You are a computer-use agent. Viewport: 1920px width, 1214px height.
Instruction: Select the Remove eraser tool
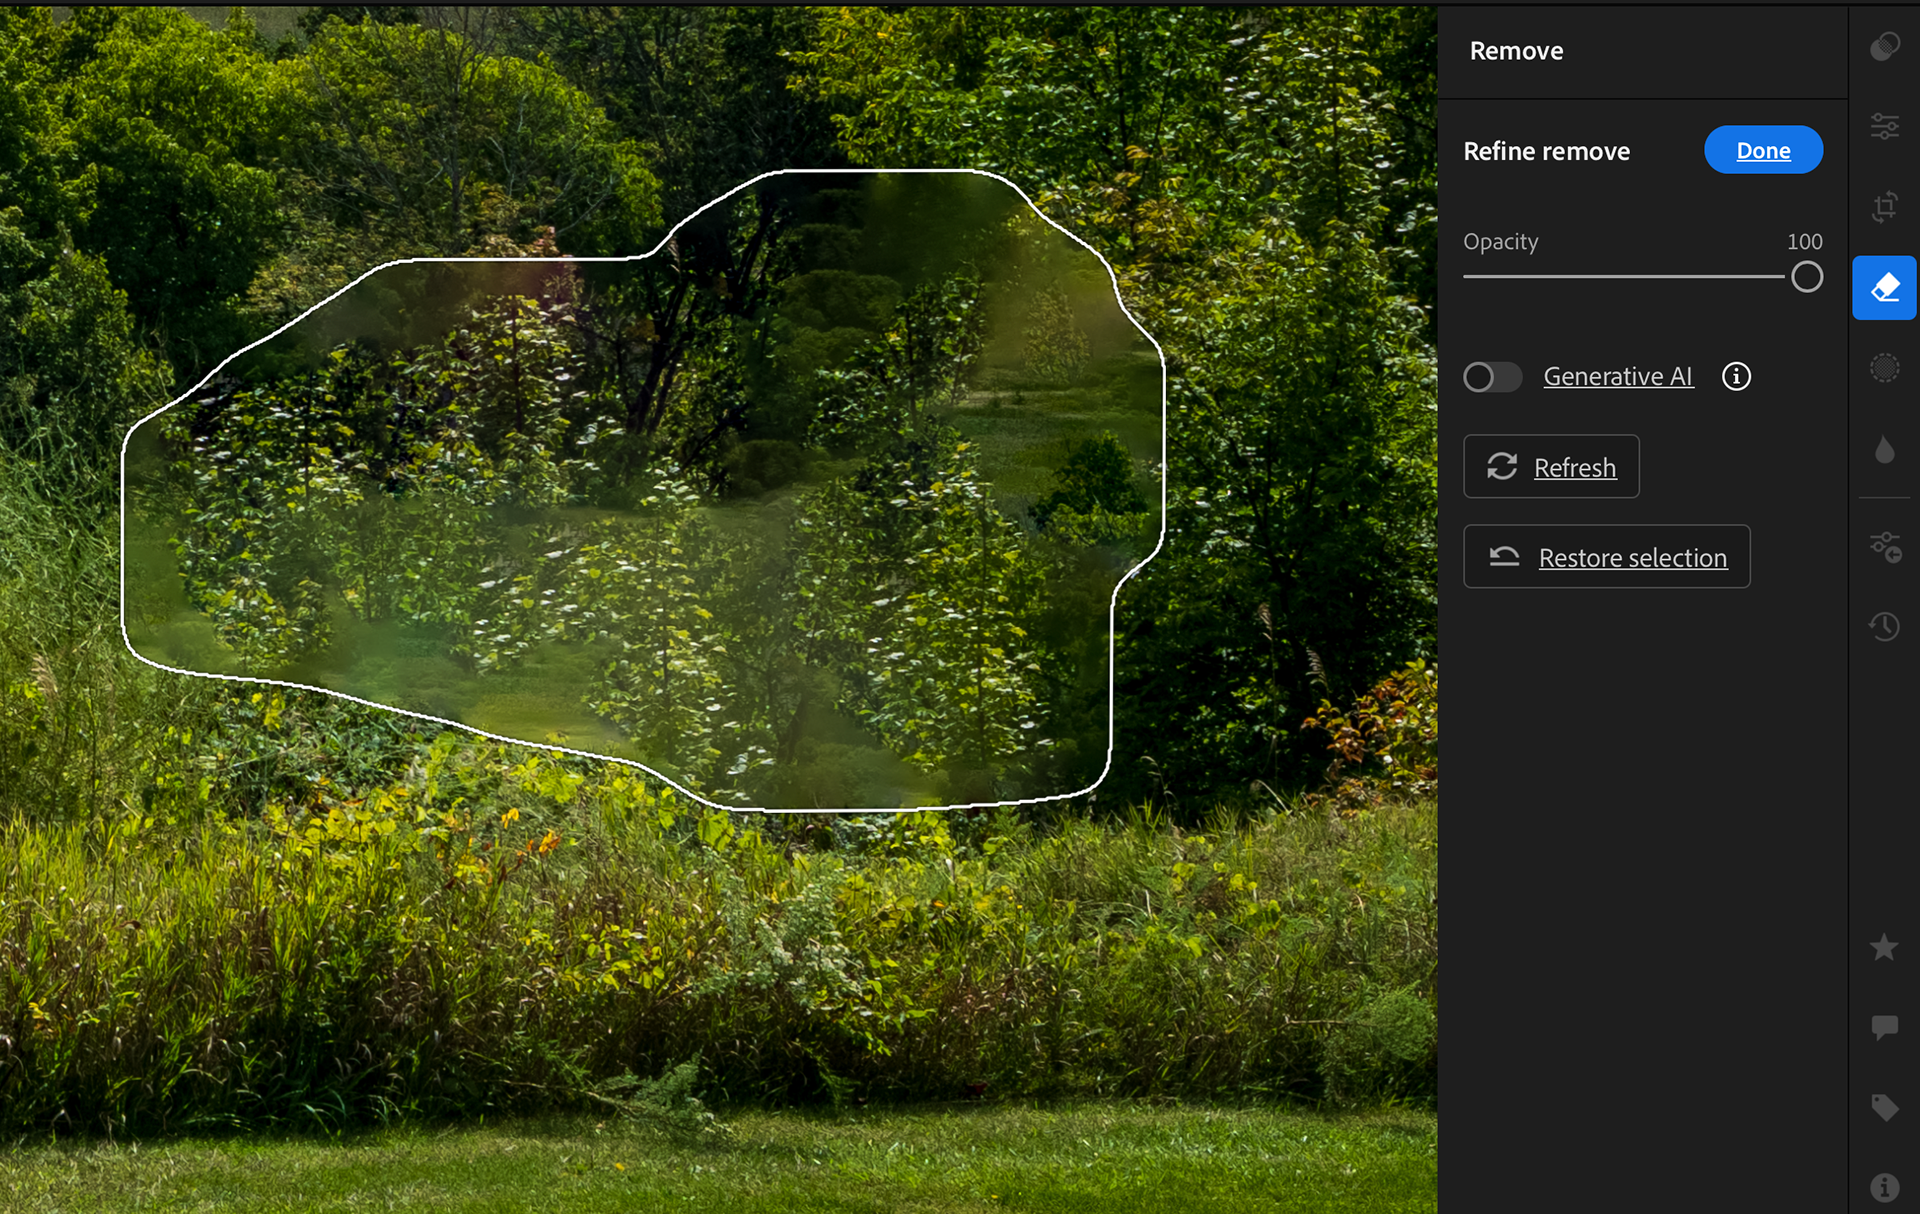coord(1884,288)
